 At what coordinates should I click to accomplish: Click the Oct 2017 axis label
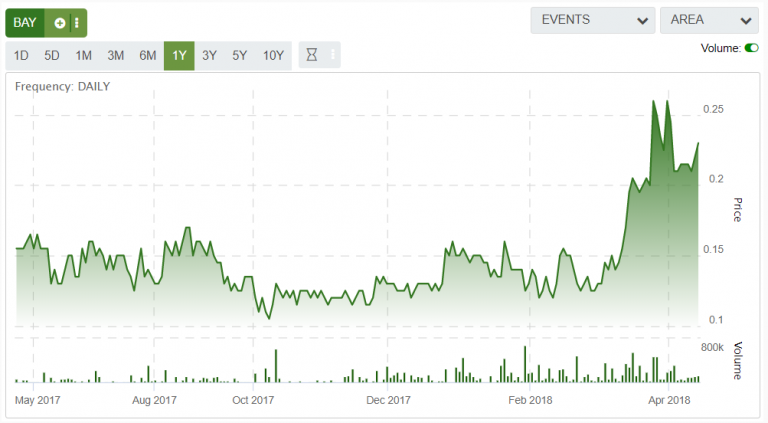click(x=253, y=400)
